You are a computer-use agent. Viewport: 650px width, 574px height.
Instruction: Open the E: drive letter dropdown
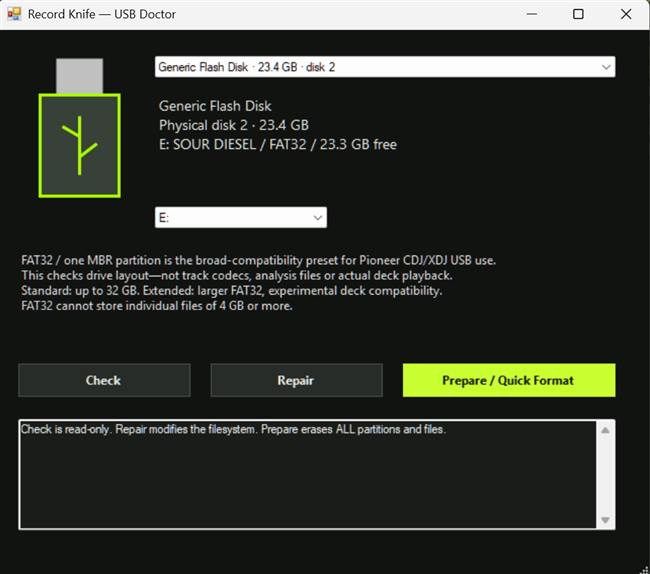(x=241, y=218)
